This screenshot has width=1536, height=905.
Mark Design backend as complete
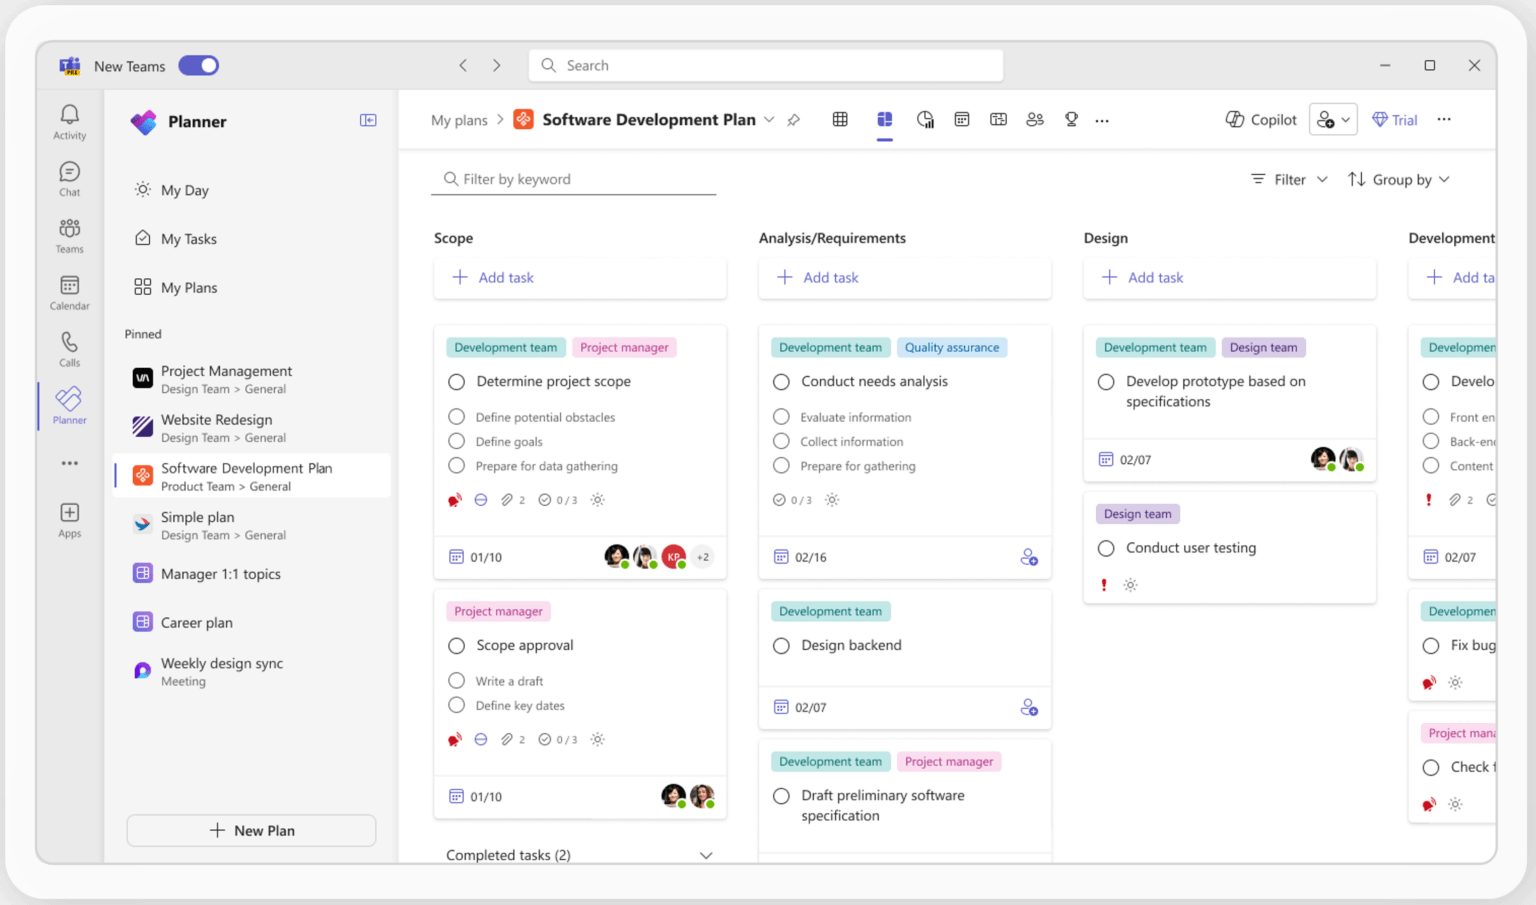782,646
